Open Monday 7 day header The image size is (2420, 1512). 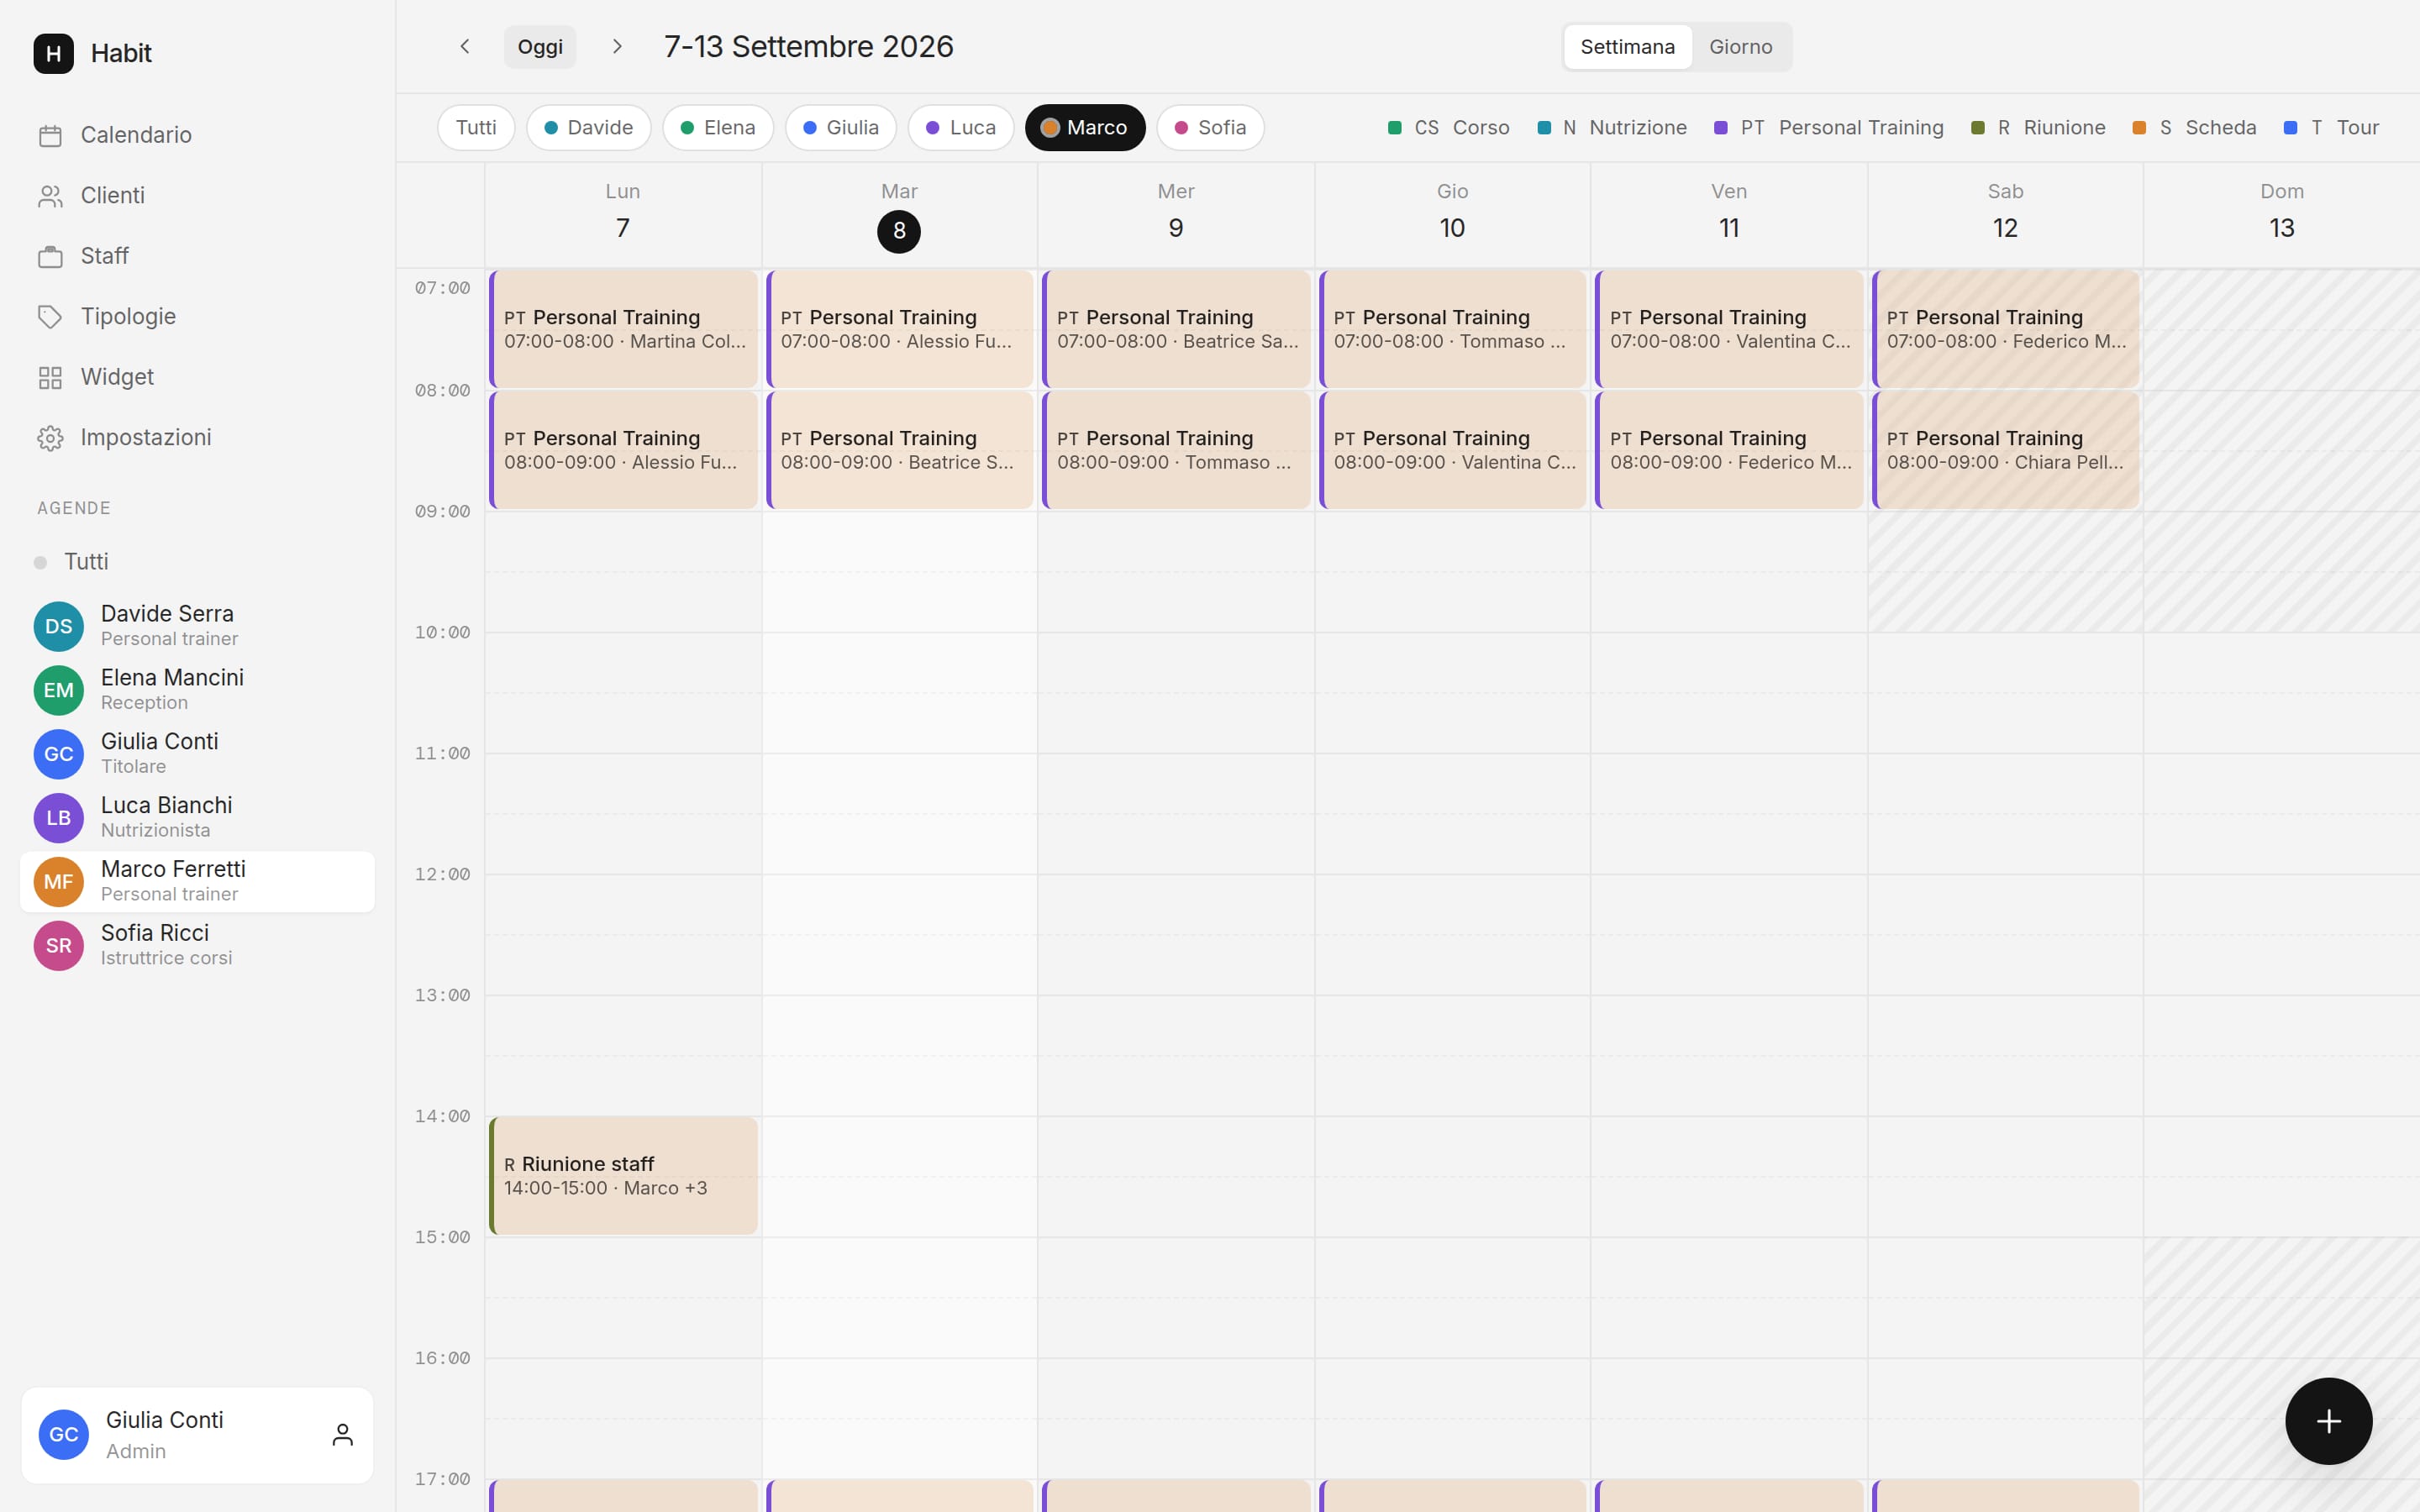click(x=622, y=213)
